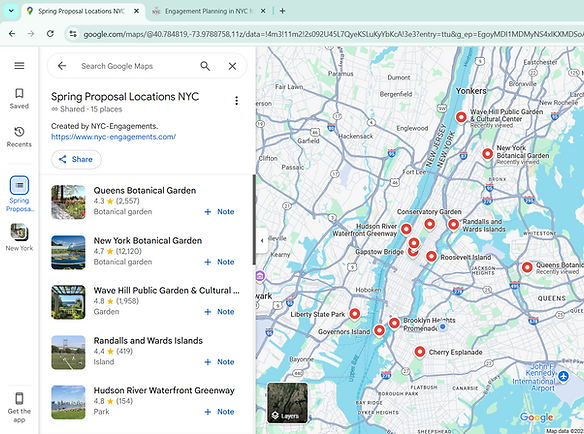This screenshot has height=434, width=584.
Task: Open the list's three-dot more options menu
Action: (237, 101)
